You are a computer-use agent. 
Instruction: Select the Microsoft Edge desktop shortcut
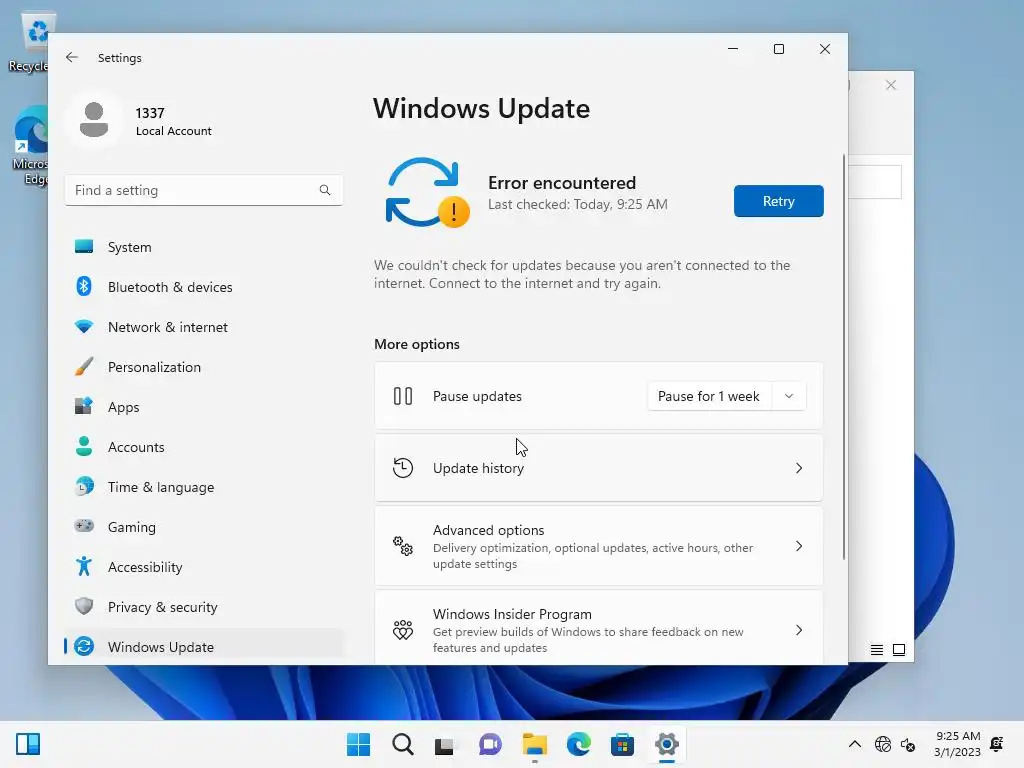[x=30, y=146]
